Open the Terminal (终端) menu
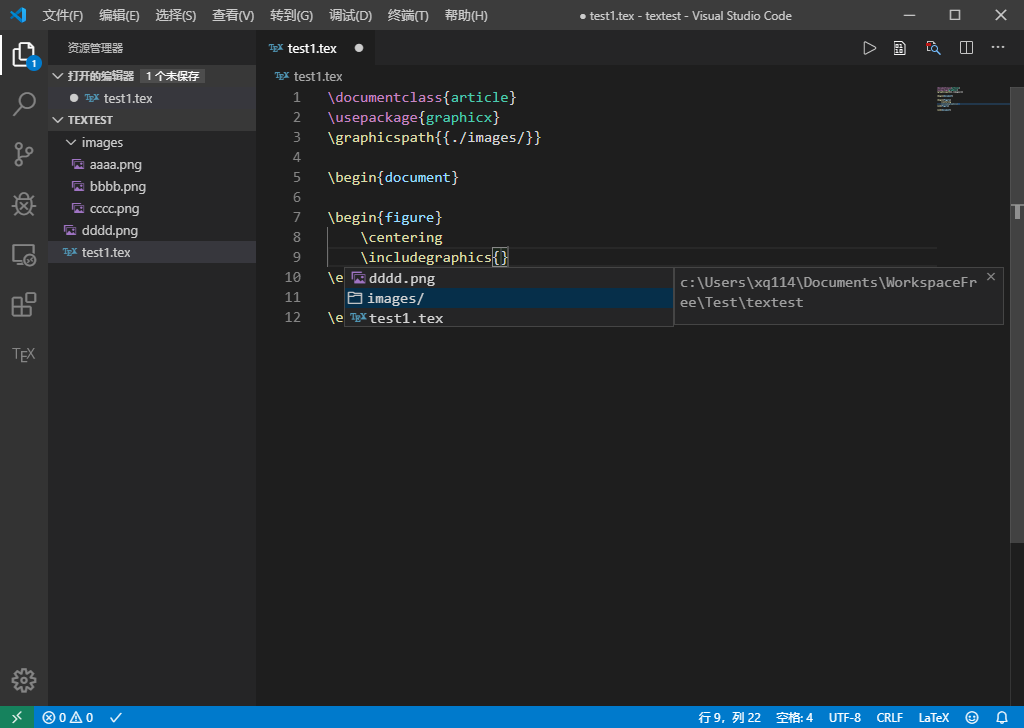Image resolution: width=1024 pixels, height=728 pixels. pyautogui.click(x=408, y=16)
